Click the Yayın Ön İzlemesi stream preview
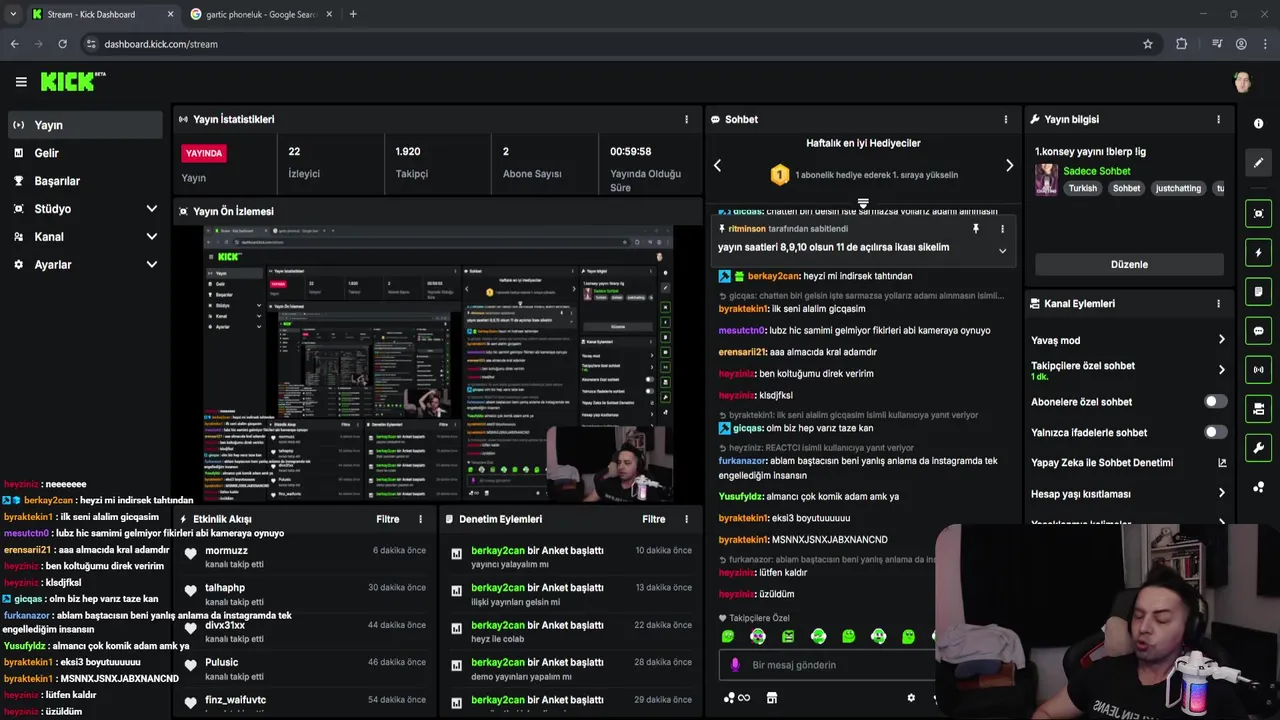 tap(438, 363)
